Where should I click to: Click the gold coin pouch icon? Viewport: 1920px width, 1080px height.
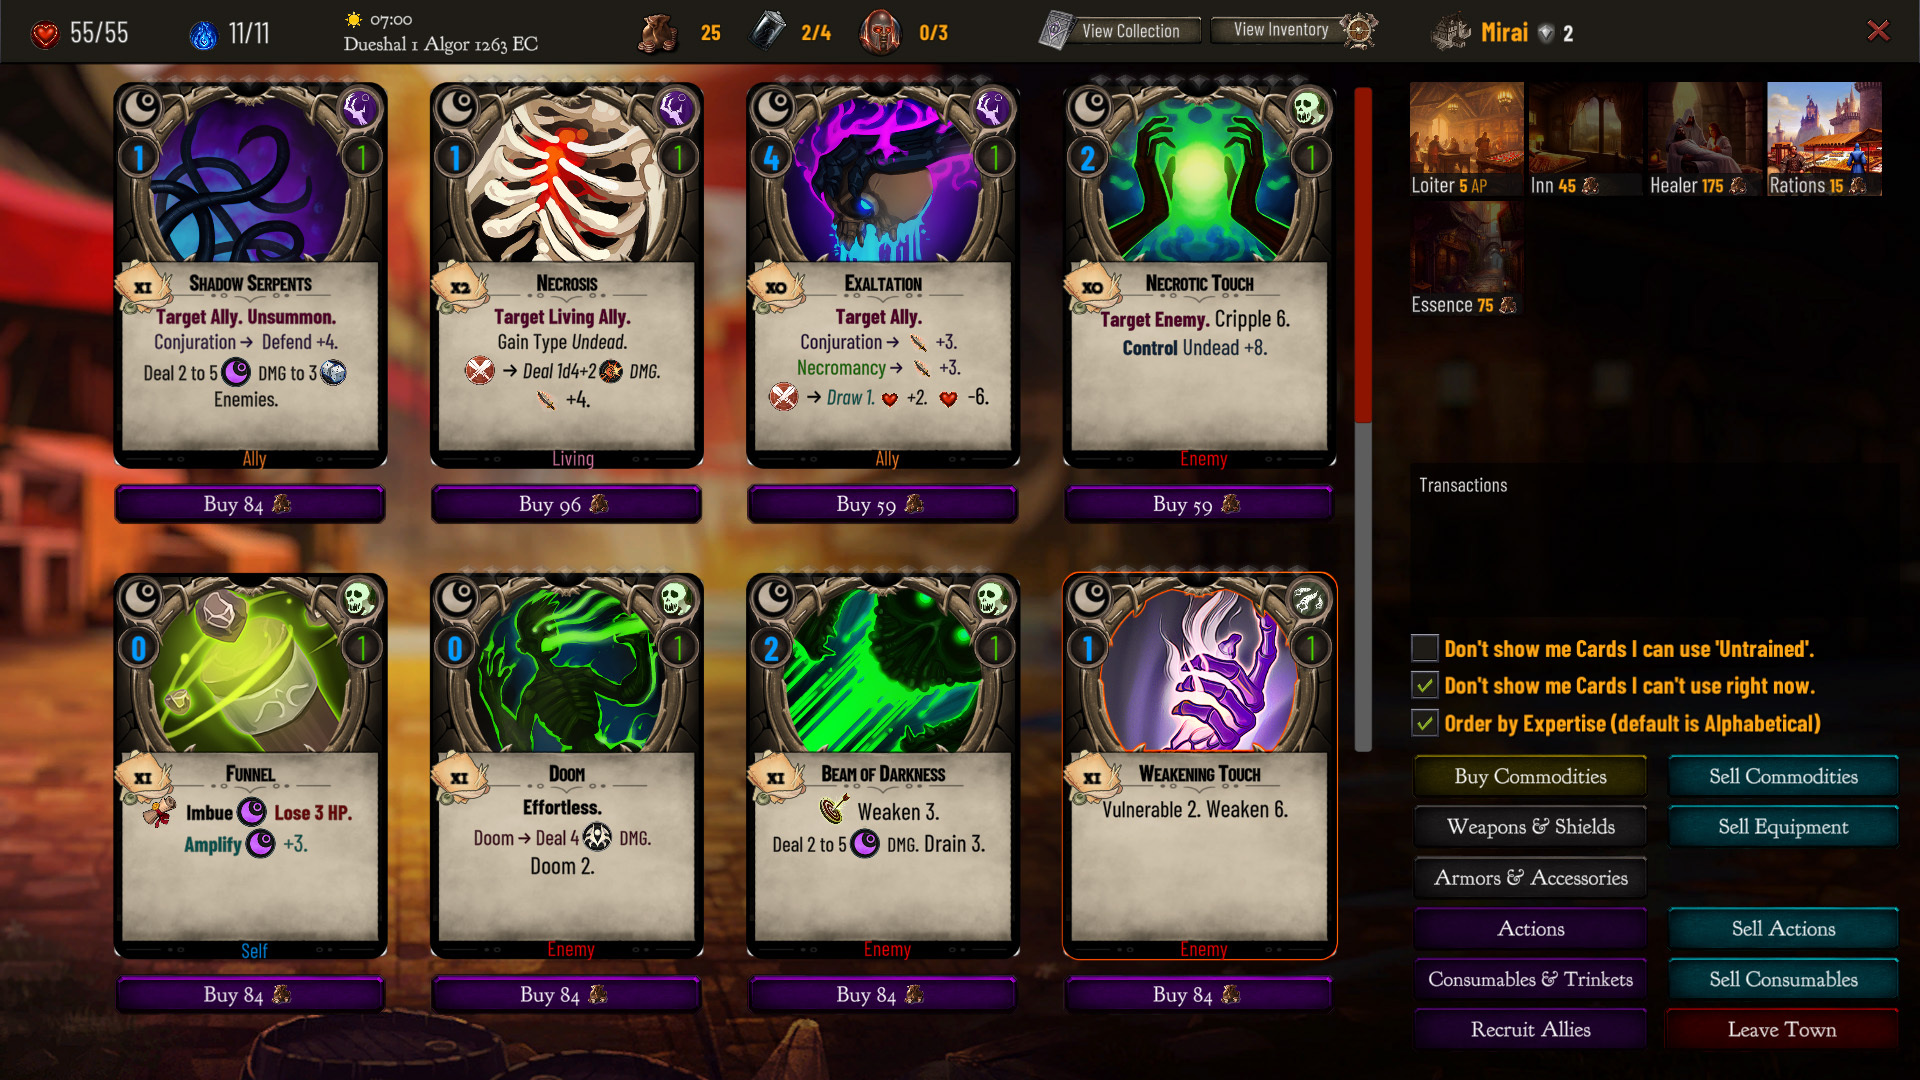coord(658,33)
